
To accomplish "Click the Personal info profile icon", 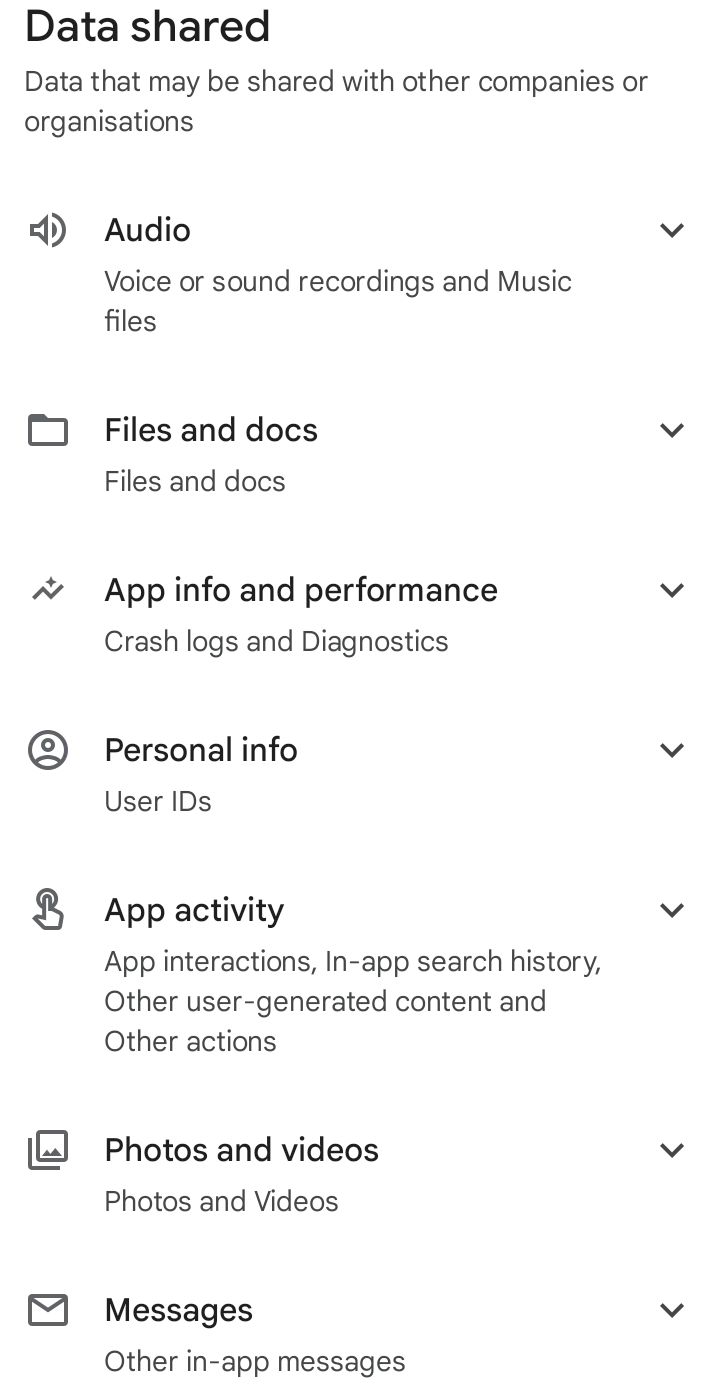I will (x=47, y=750).
